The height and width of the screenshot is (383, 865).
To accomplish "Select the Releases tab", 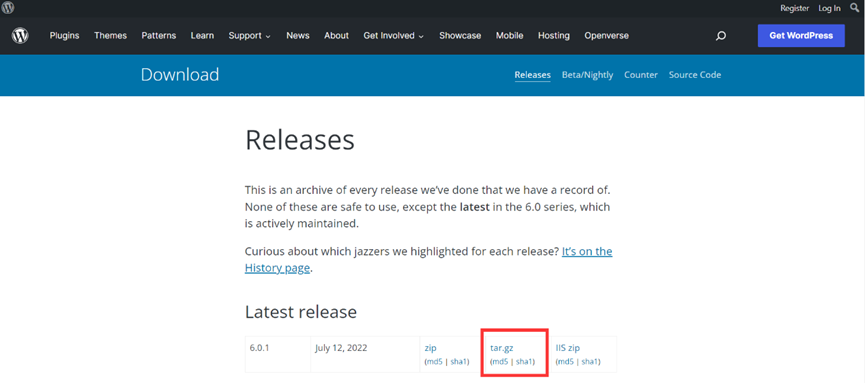I will pyautogui.click(x=533, y=75).
